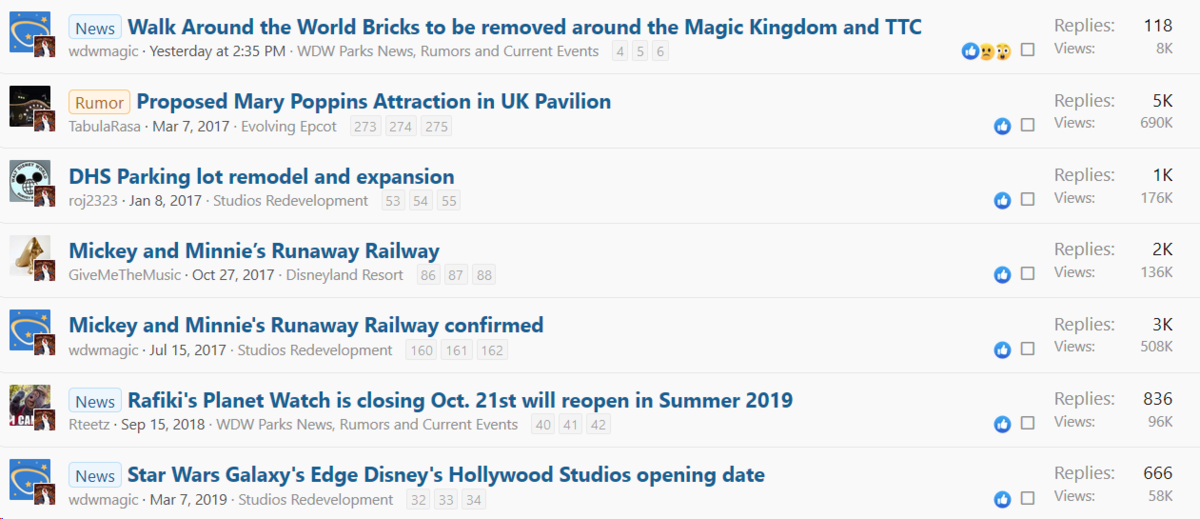Screen dimensions: 1200x519
Task: Click TabulaRasa's avatar on Mary Poppins thread
Action: 30,106
